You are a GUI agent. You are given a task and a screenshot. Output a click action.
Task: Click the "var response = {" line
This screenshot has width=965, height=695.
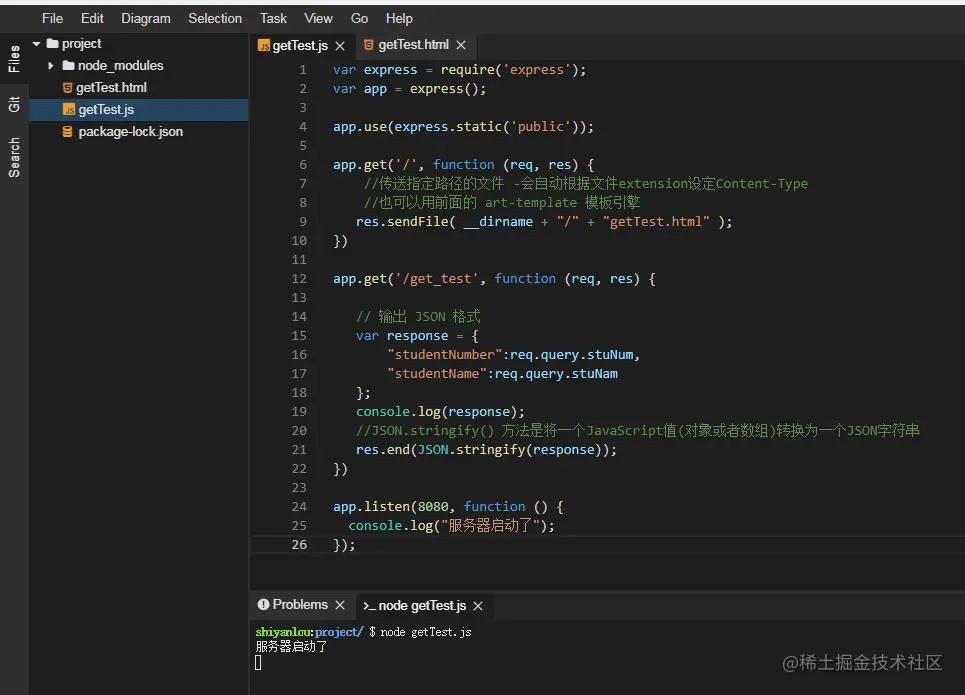pos(417,335)
